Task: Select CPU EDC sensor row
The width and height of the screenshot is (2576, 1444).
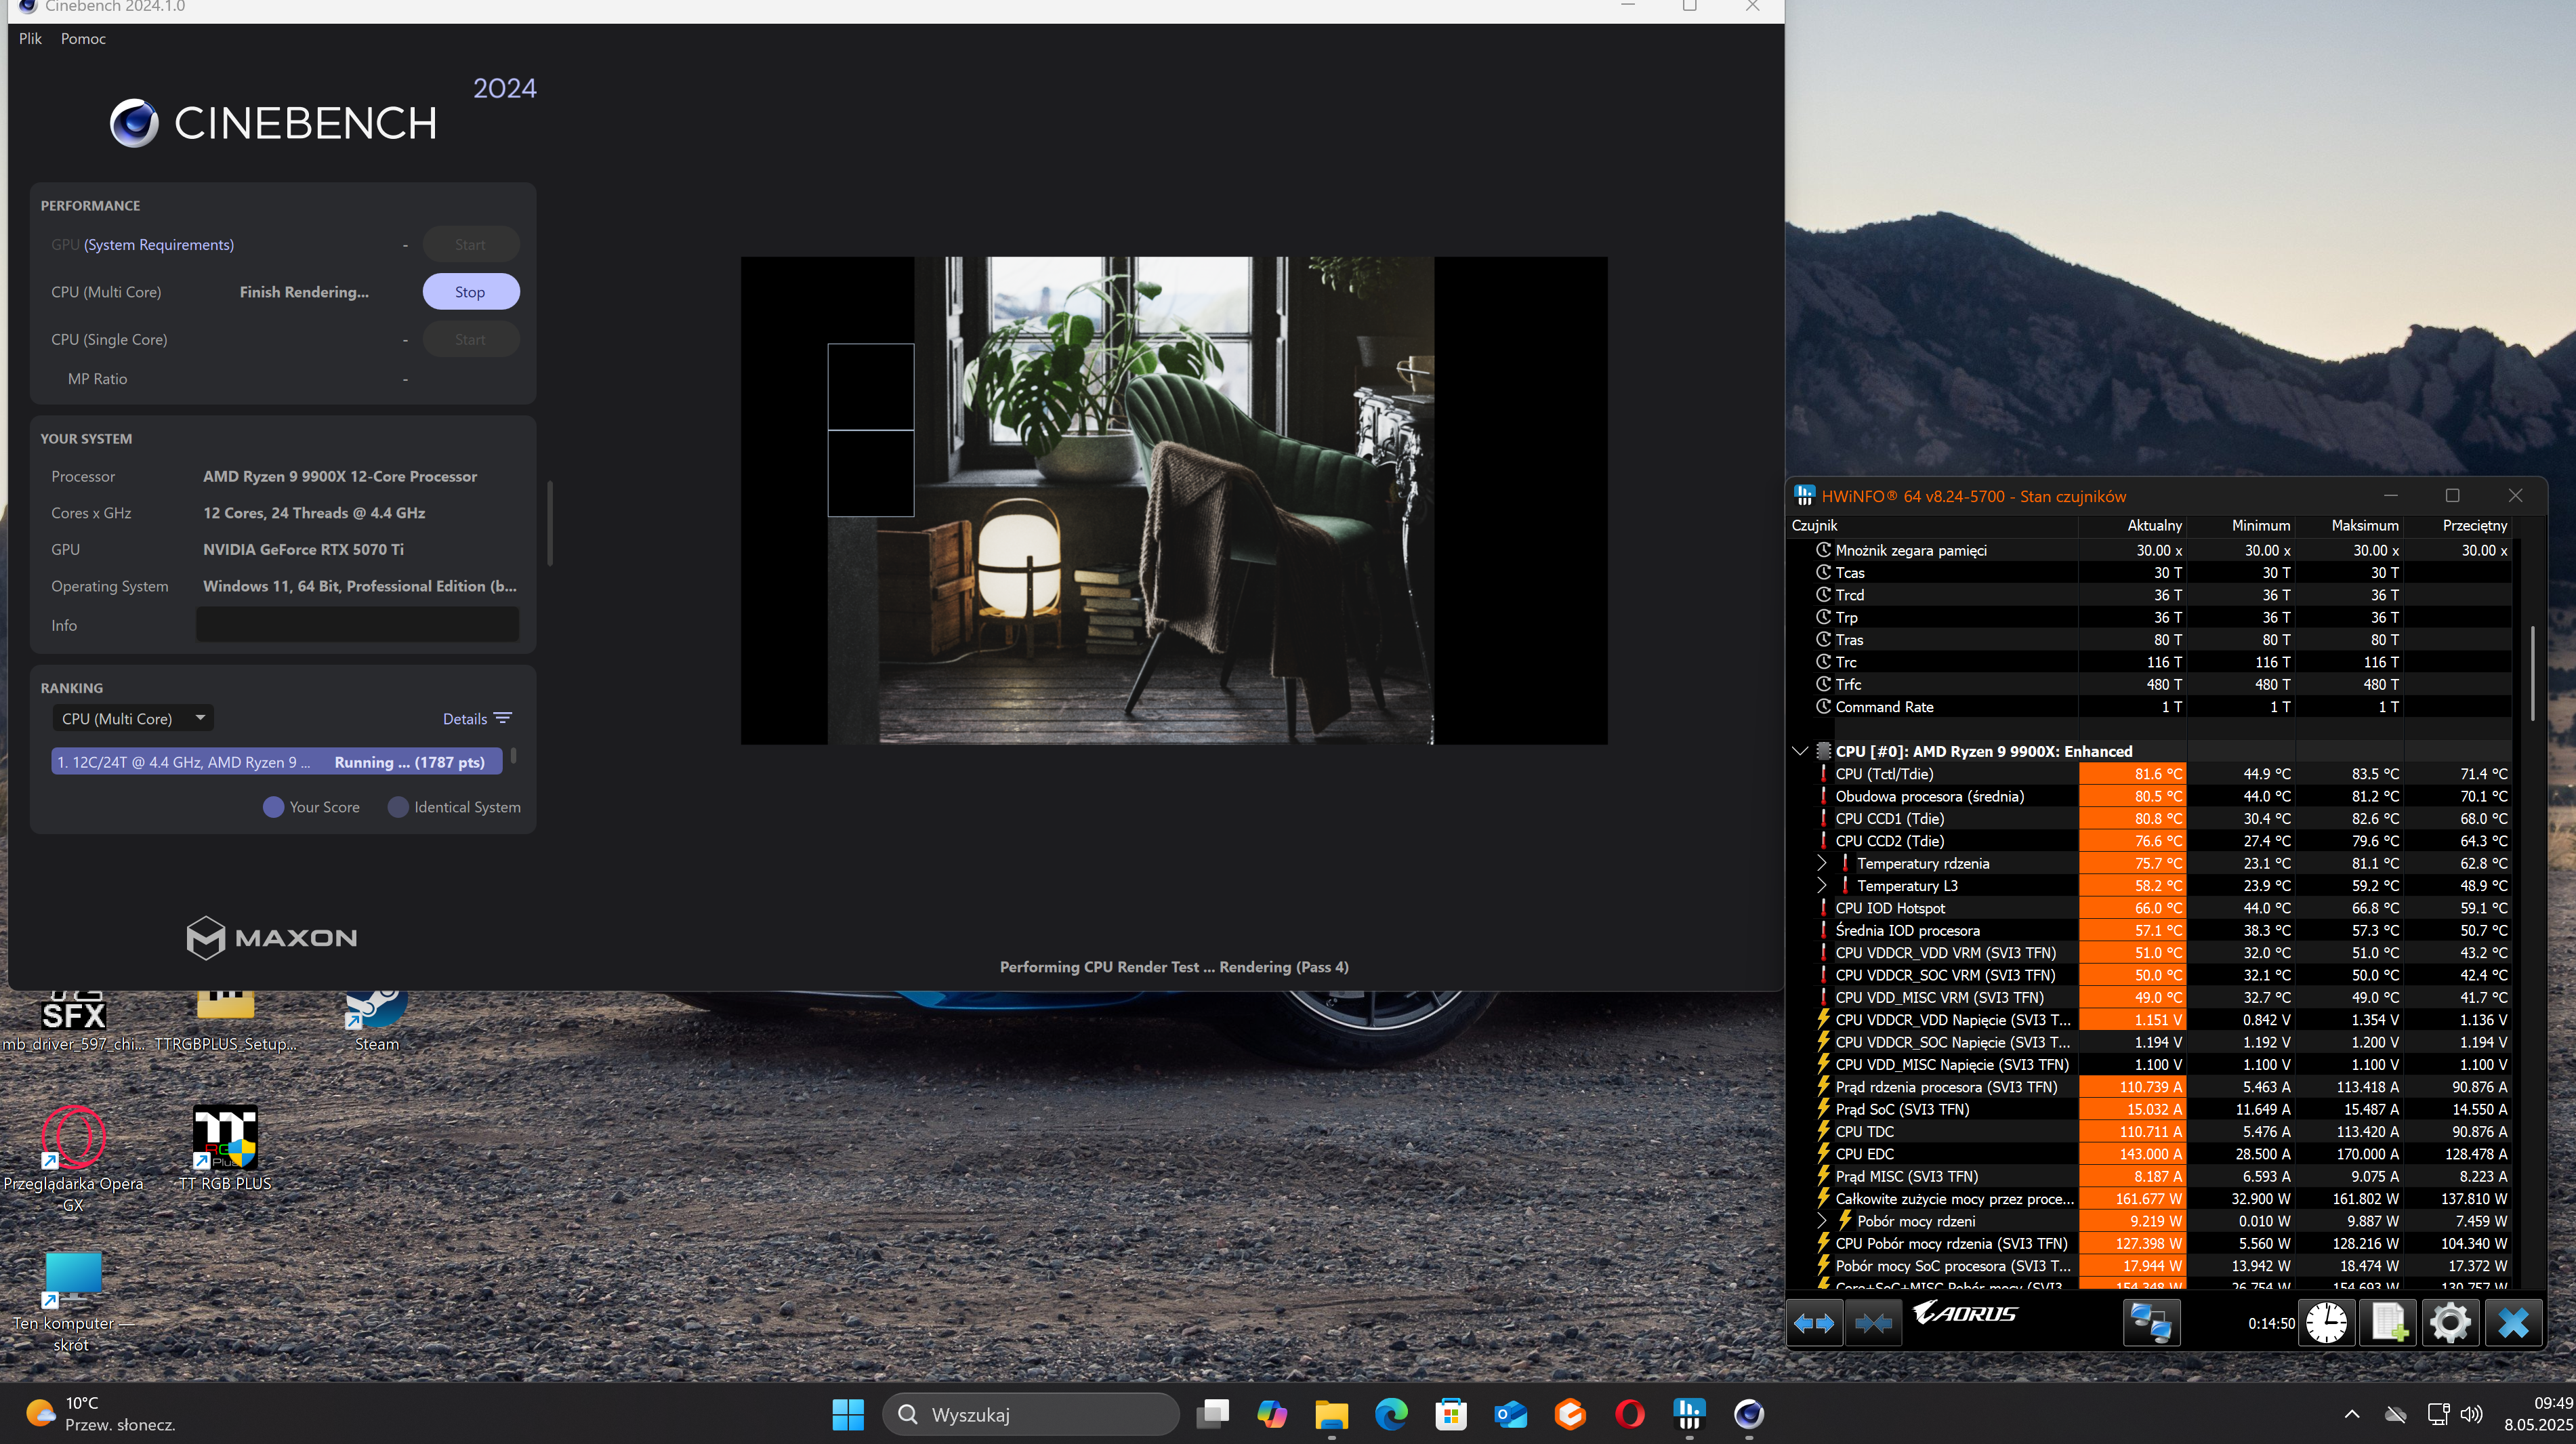Action: pos(2150,1153)
